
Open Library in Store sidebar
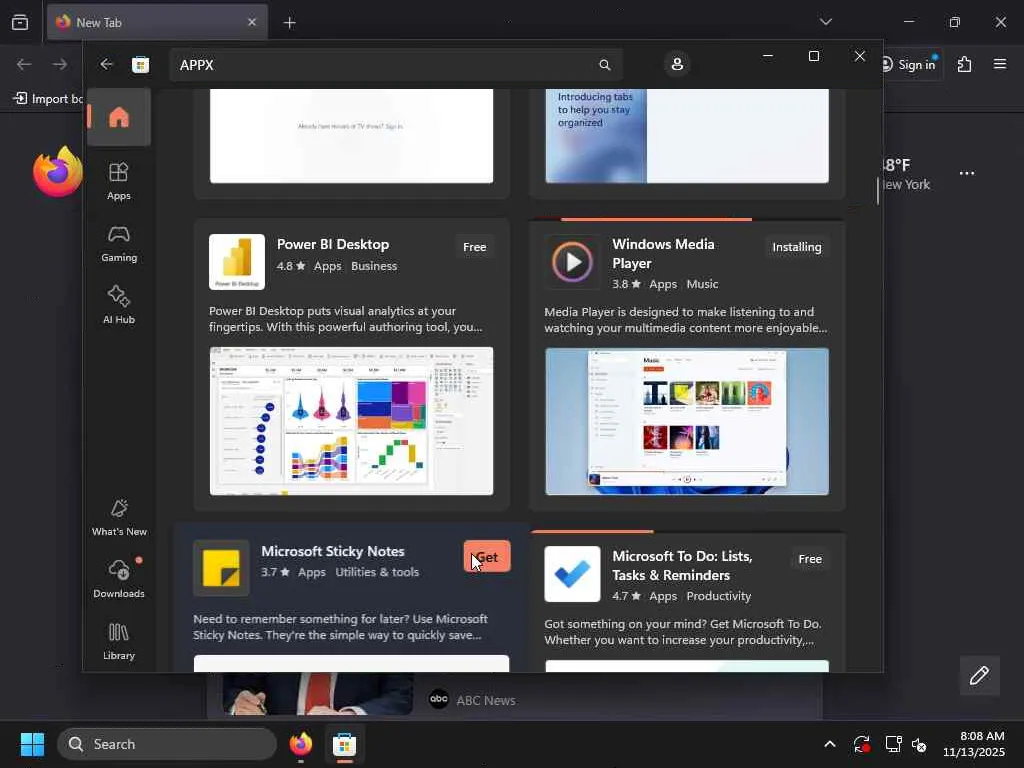click(119, 641)
